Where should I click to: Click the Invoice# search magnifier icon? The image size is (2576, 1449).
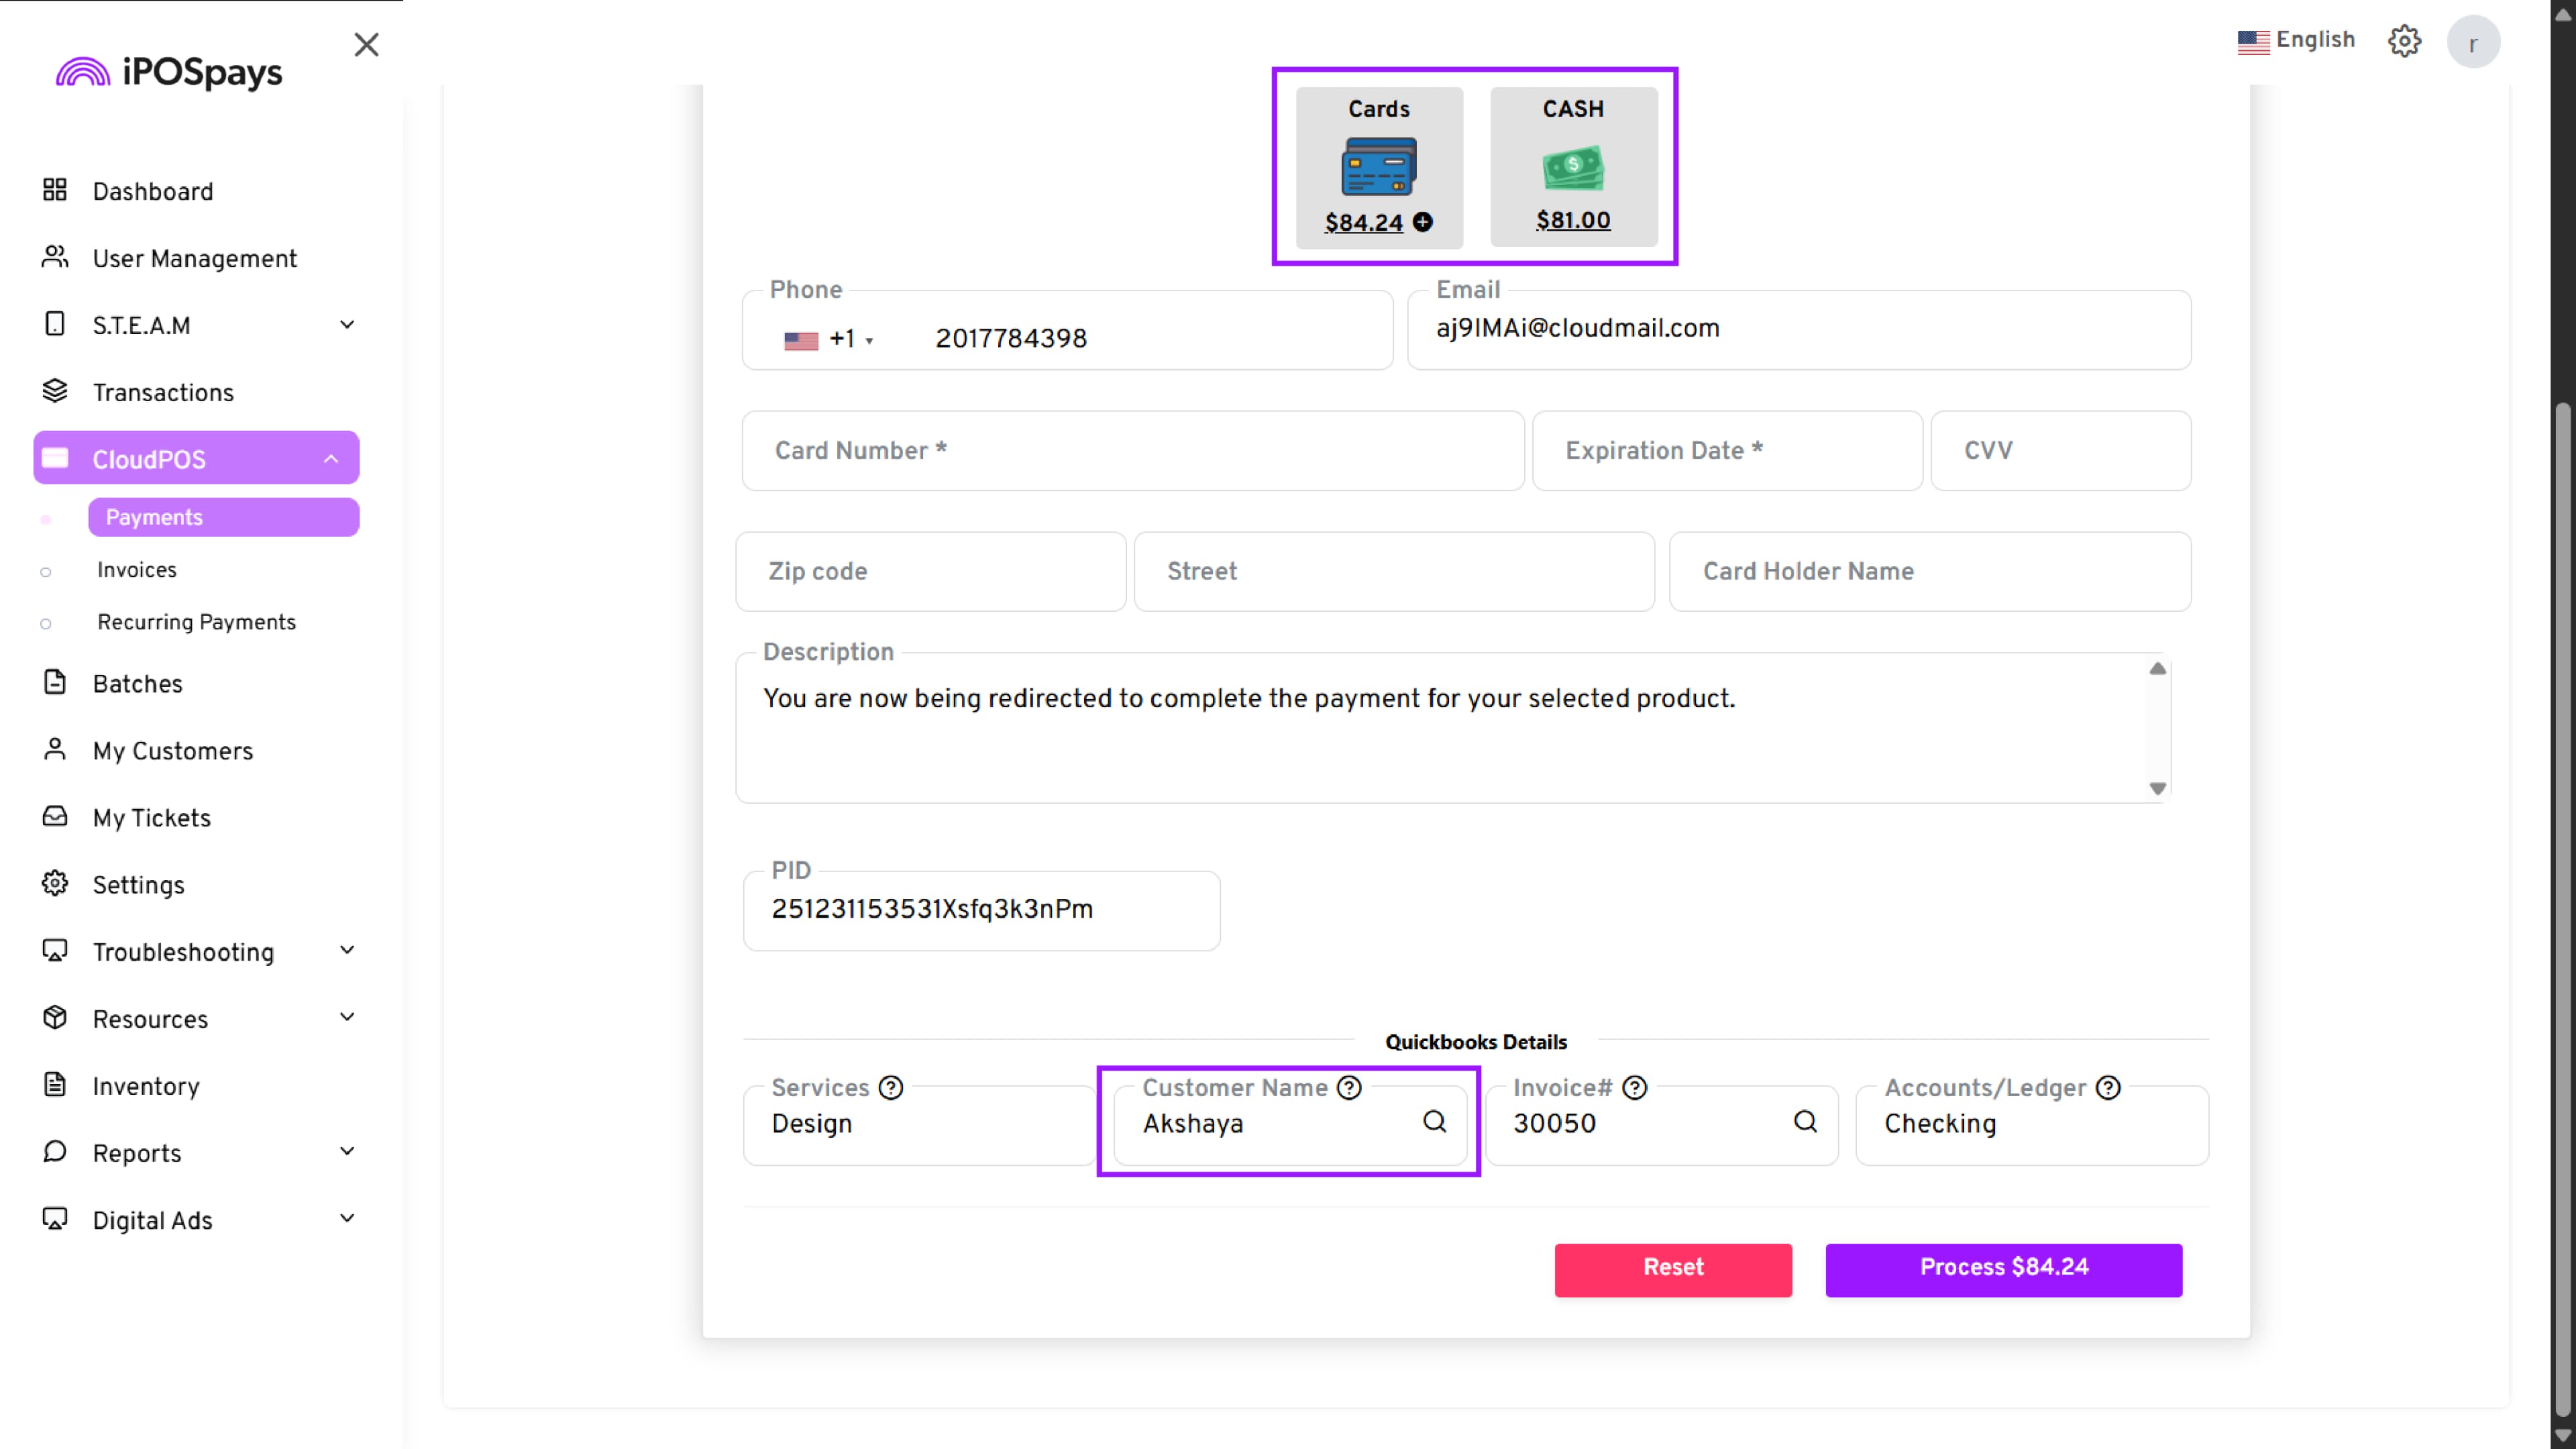click(x=1805, y=1122)
